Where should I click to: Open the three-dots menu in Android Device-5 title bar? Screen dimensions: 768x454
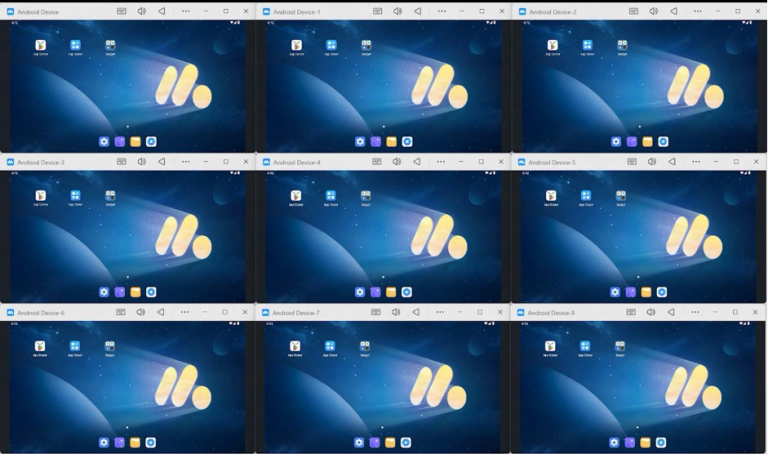pos(696,161)
